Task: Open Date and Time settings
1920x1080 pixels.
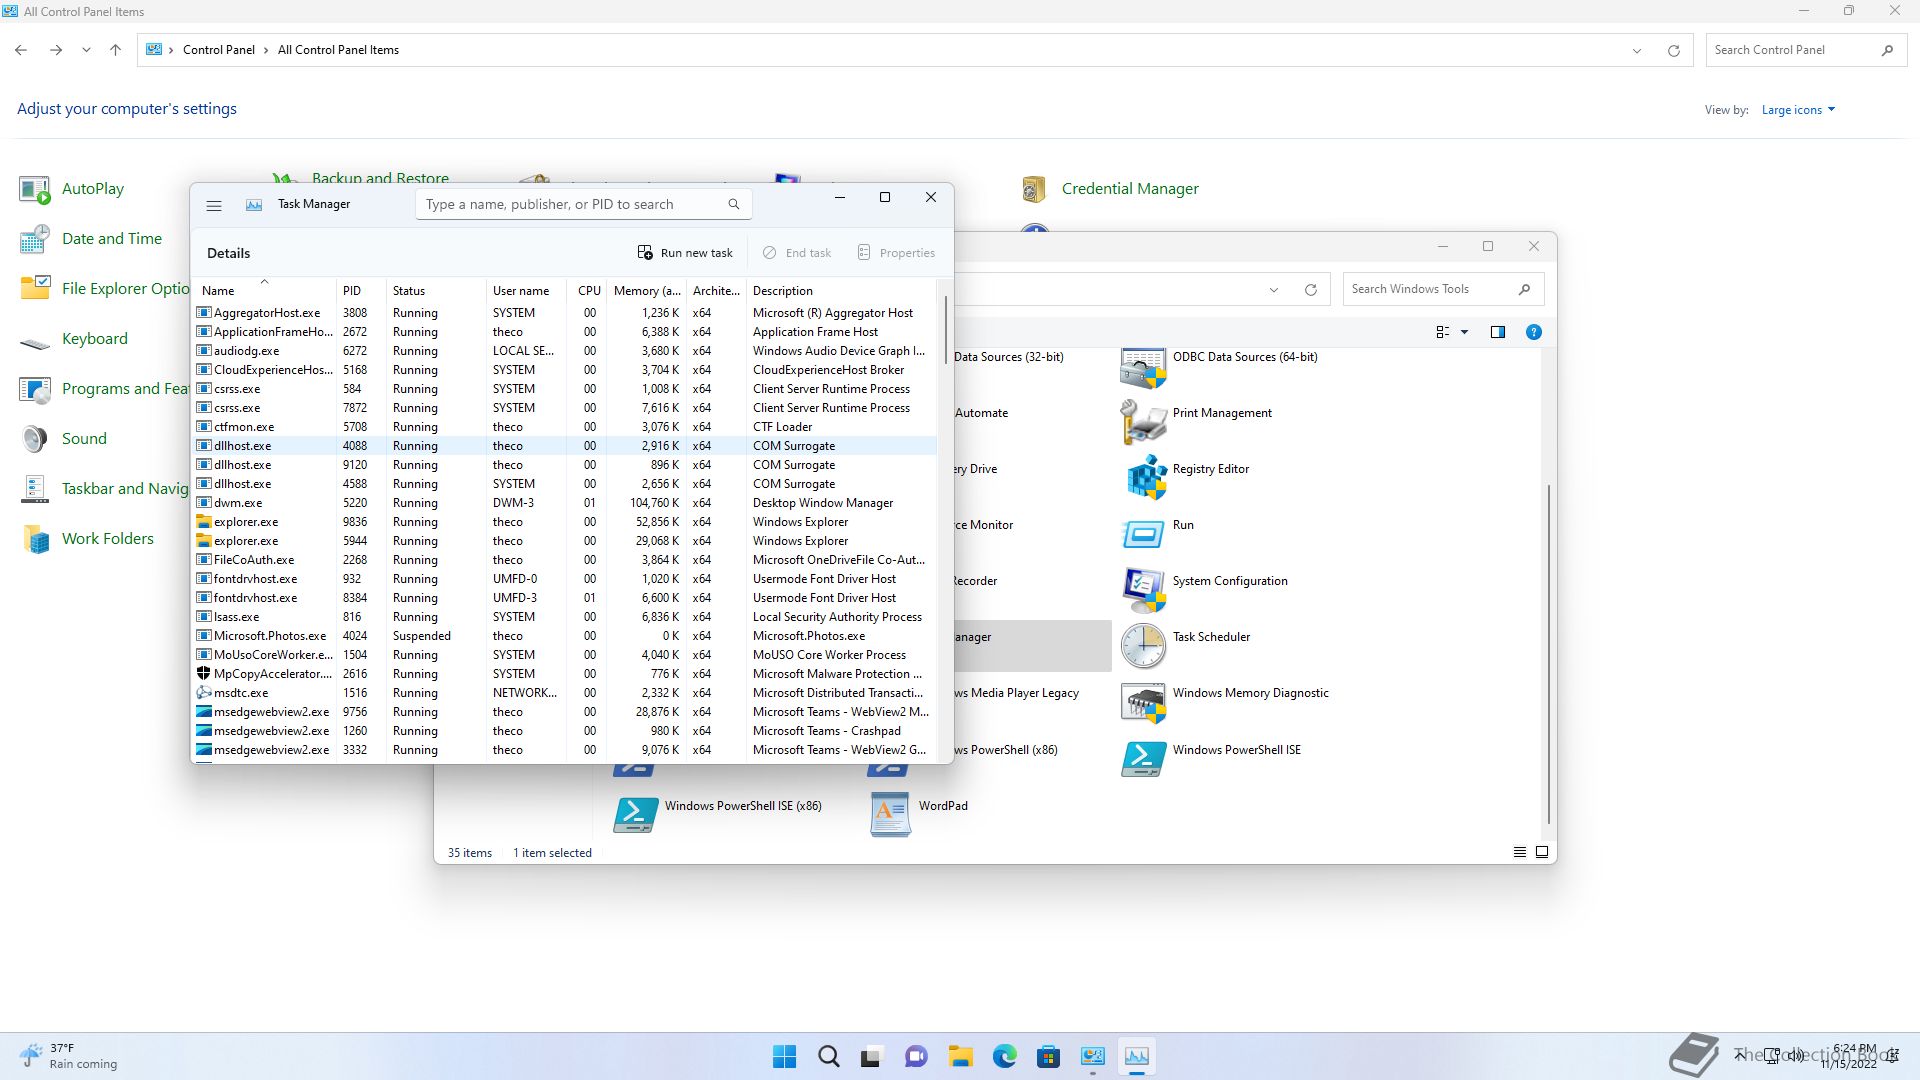Action: tap(90, 239)
